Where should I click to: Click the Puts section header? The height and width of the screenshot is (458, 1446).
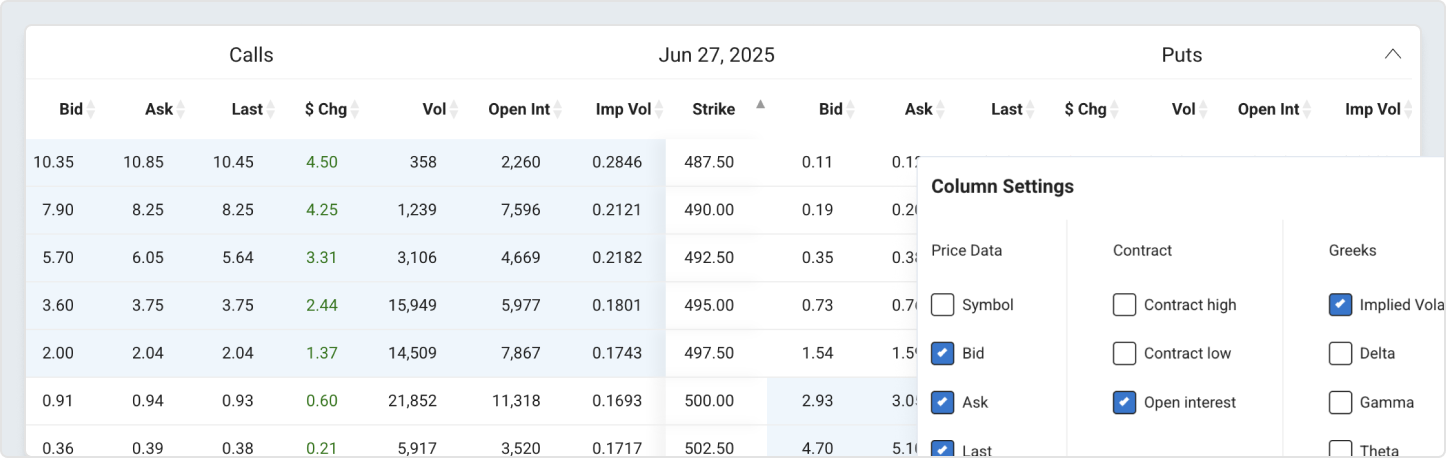point(1181,55)
